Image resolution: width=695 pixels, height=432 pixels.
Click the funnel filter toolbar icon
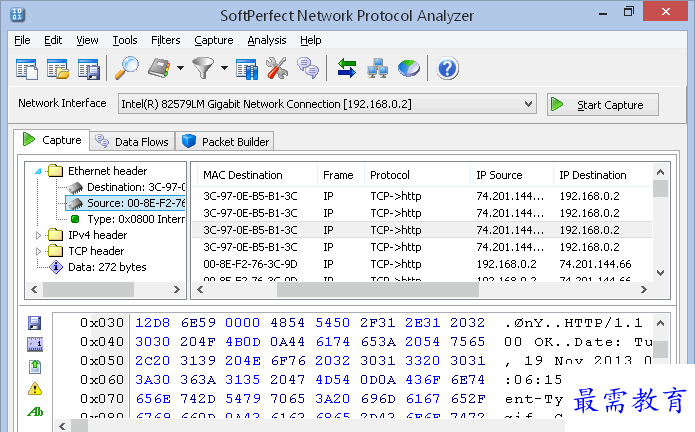(203, 68)
